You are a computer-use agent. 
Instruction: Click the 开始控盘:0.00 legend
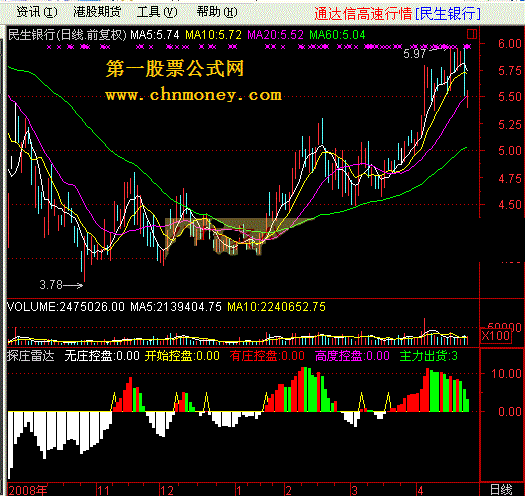[x=182, y=356]
